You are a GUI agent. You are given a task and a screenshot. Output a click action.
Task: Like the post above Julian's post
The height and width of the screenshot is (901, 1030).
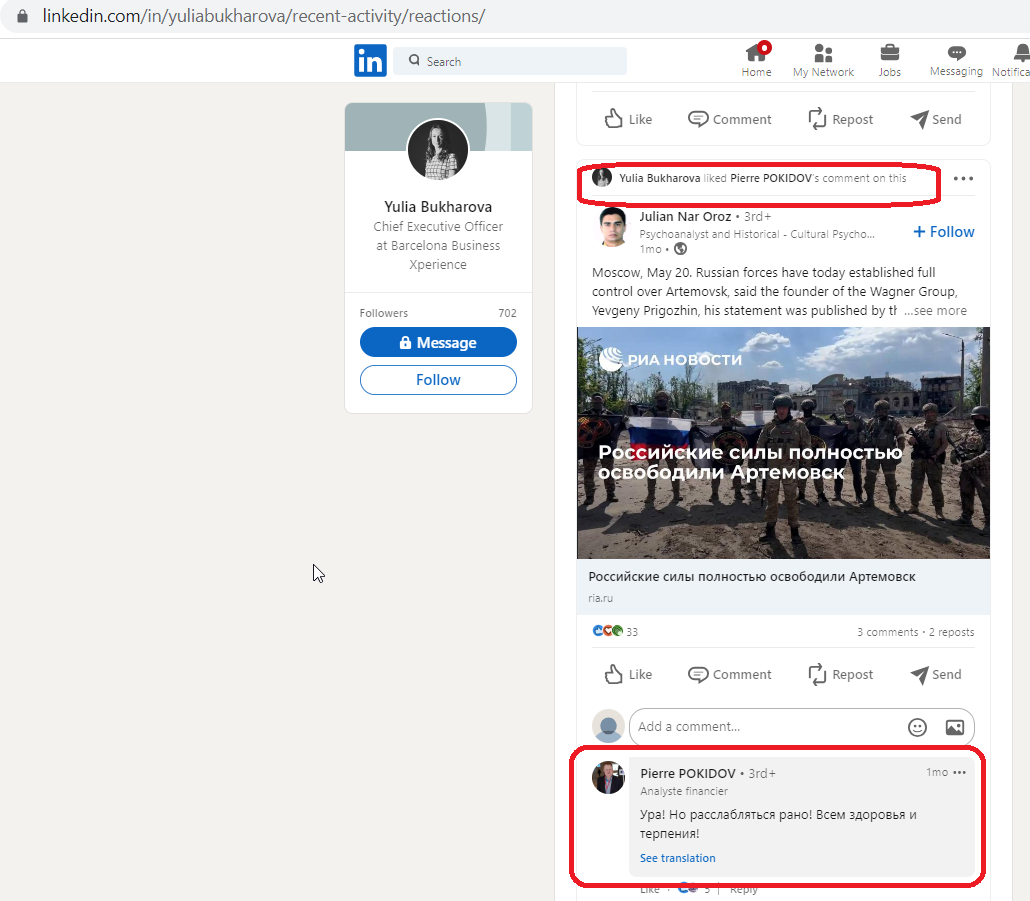tap(627, 119)
